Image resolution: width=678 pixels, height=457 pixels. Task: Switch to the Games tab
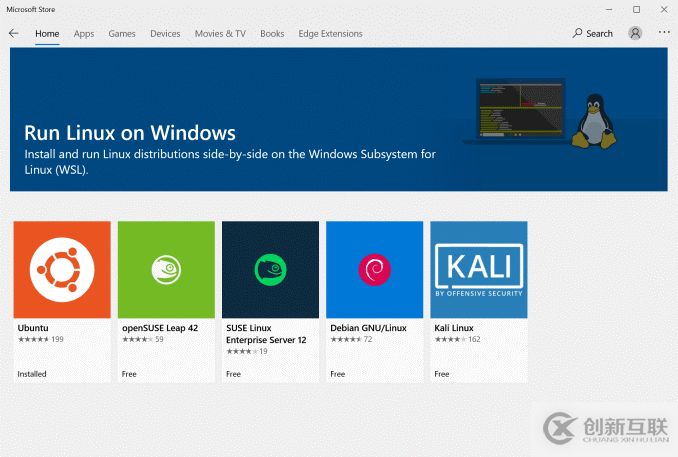(122, 34)
